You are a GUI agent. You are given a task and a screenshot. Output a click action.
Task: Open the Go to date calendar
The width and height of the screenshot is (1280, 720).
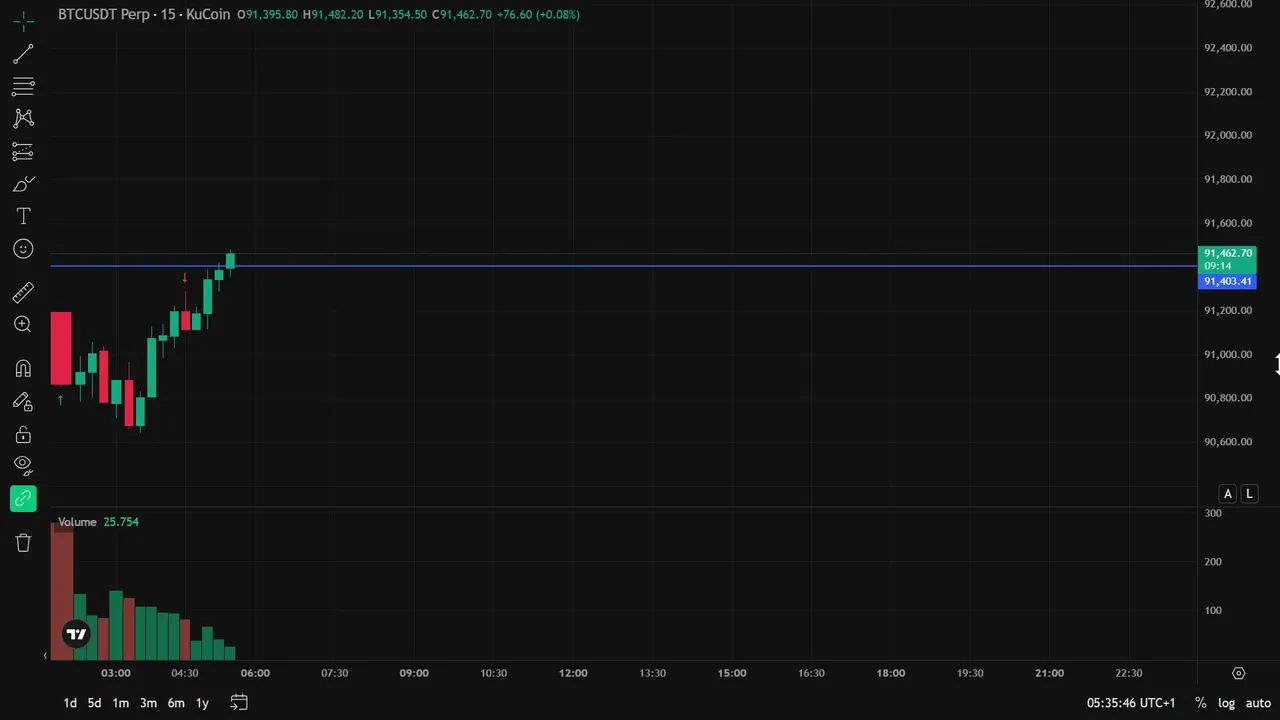click(238, 703)
